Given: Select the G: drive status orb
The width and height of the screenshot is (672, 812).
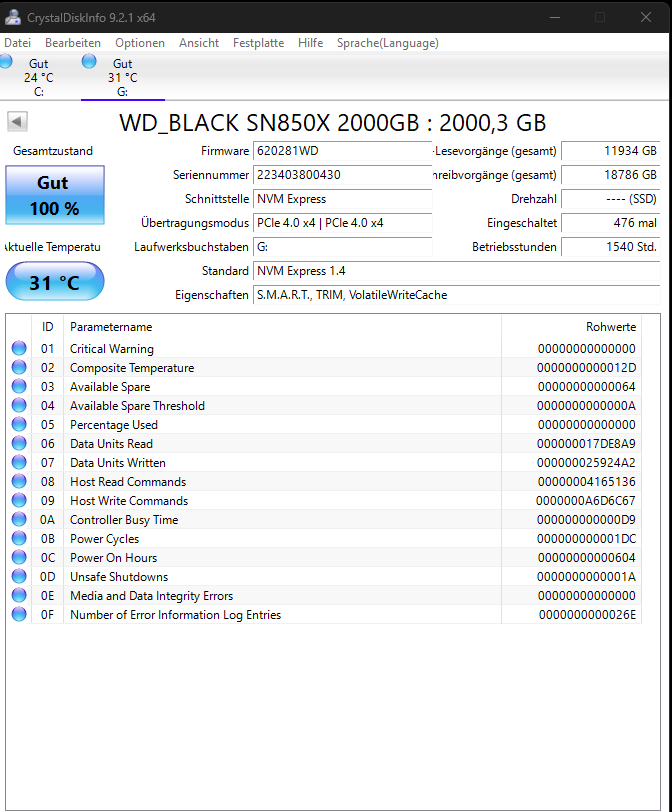Looking at the screenshot, I should point(89,61).
